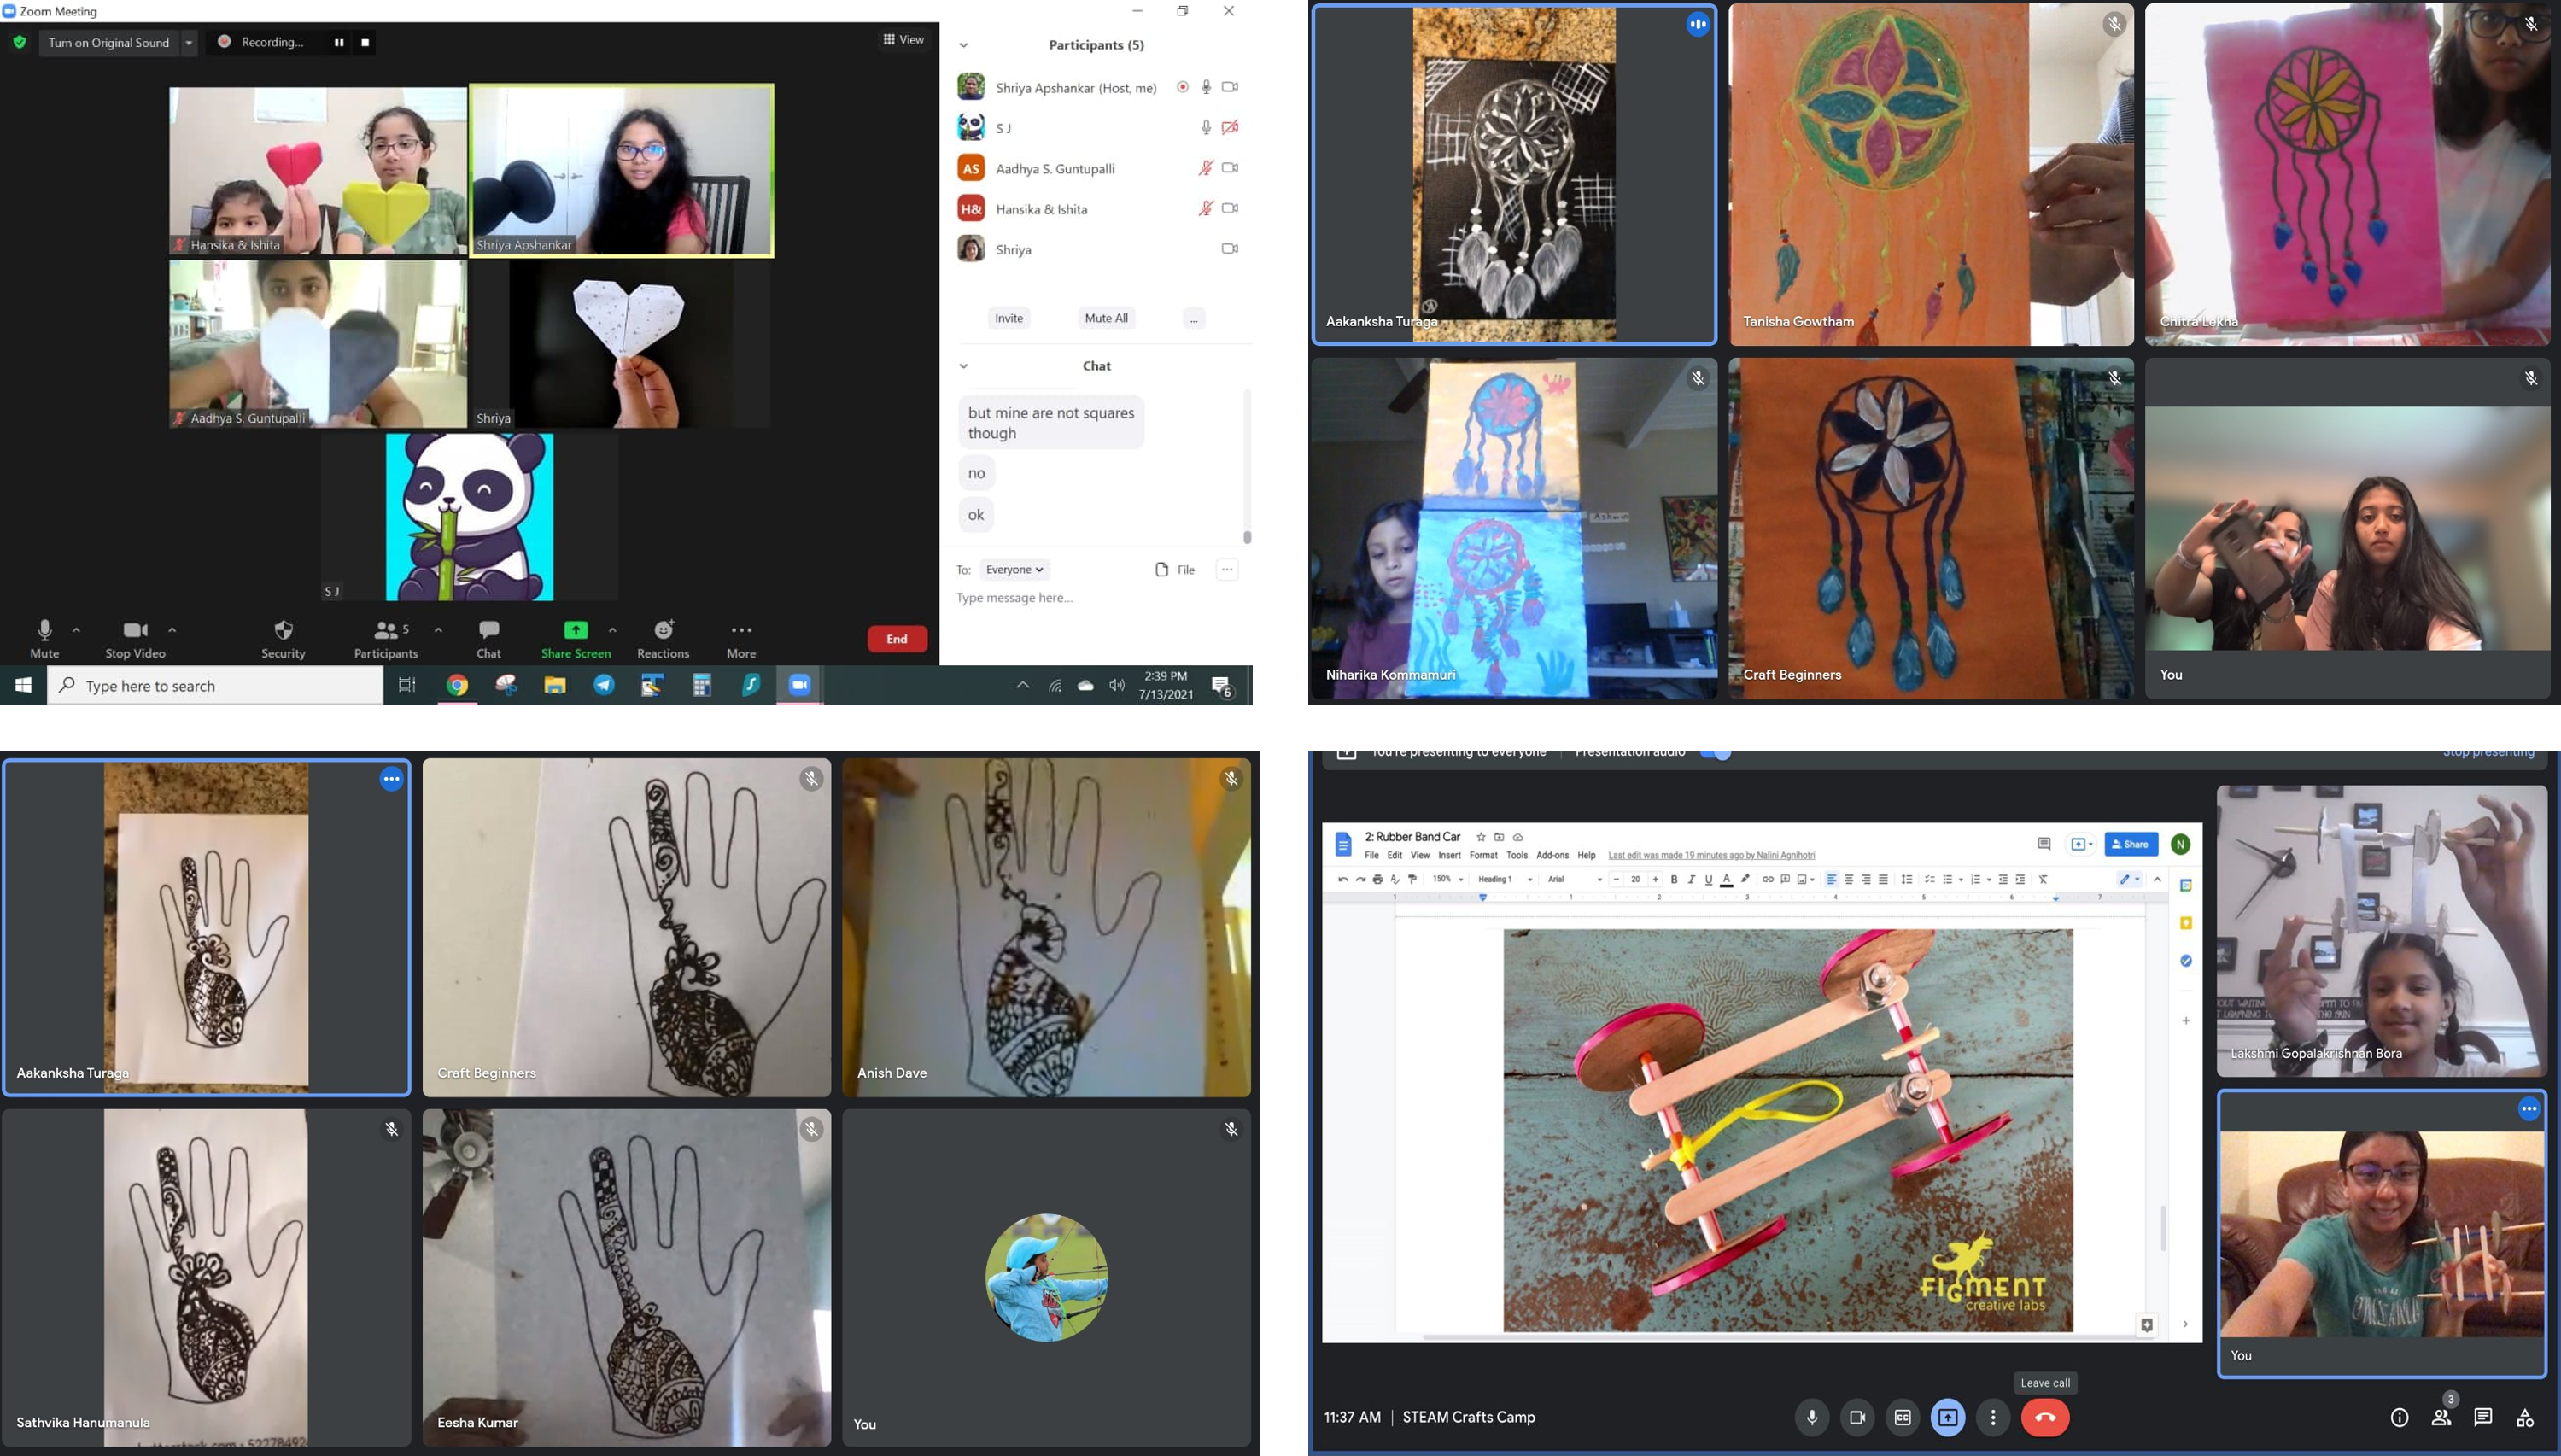Open Everyone recipient dropdown in chat
This screenshot has width=2561, height=1456.
pos(1014,569)
